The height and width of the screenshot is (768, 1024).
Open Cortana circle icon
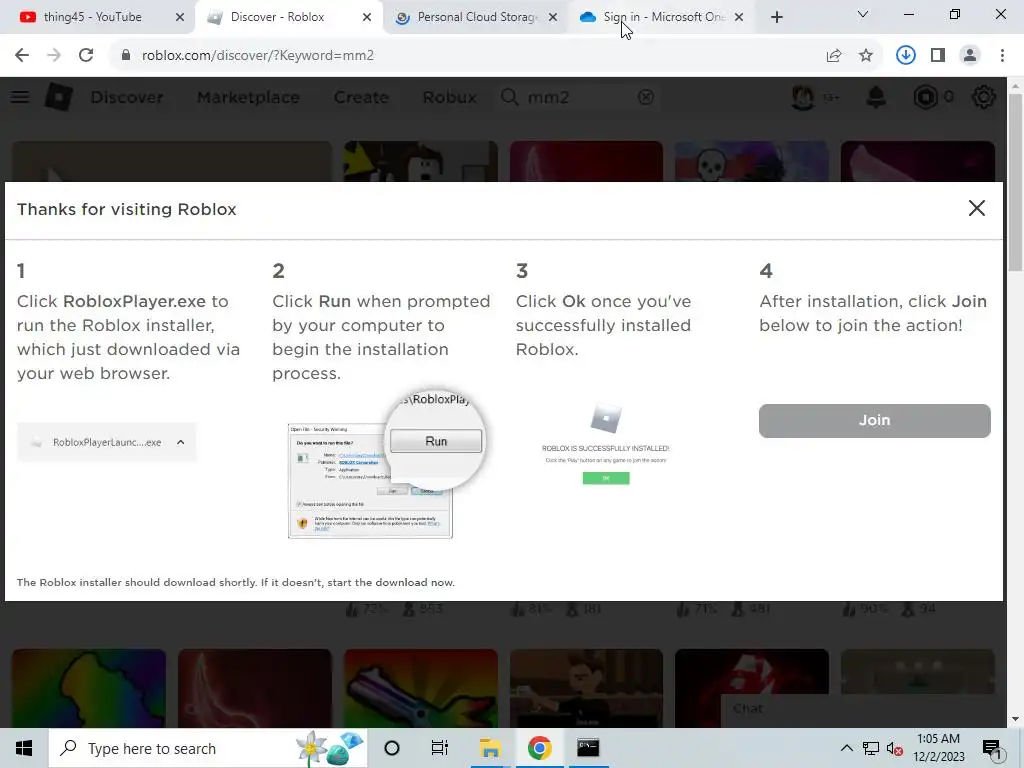[x=392, y=748]
